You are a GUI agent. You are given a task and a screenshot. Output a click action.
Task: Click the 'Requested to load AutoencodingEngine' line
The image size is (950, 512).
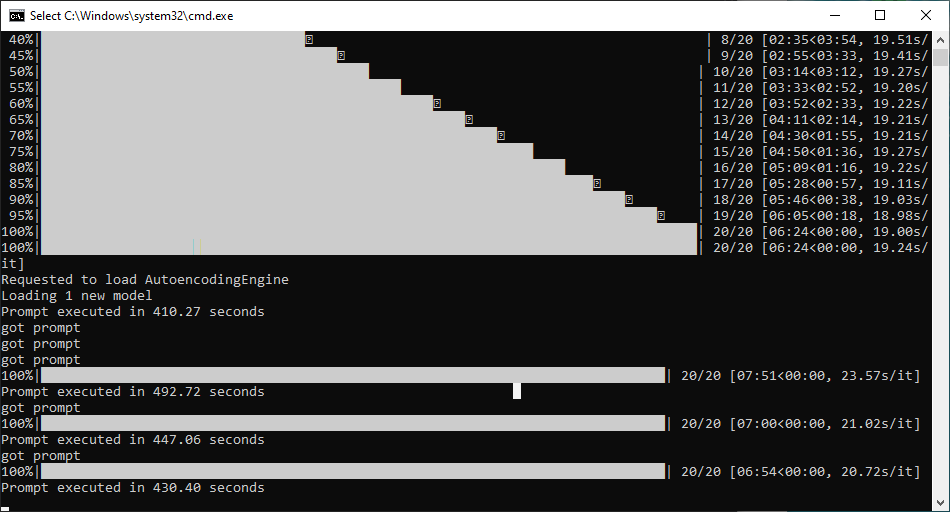145,280
